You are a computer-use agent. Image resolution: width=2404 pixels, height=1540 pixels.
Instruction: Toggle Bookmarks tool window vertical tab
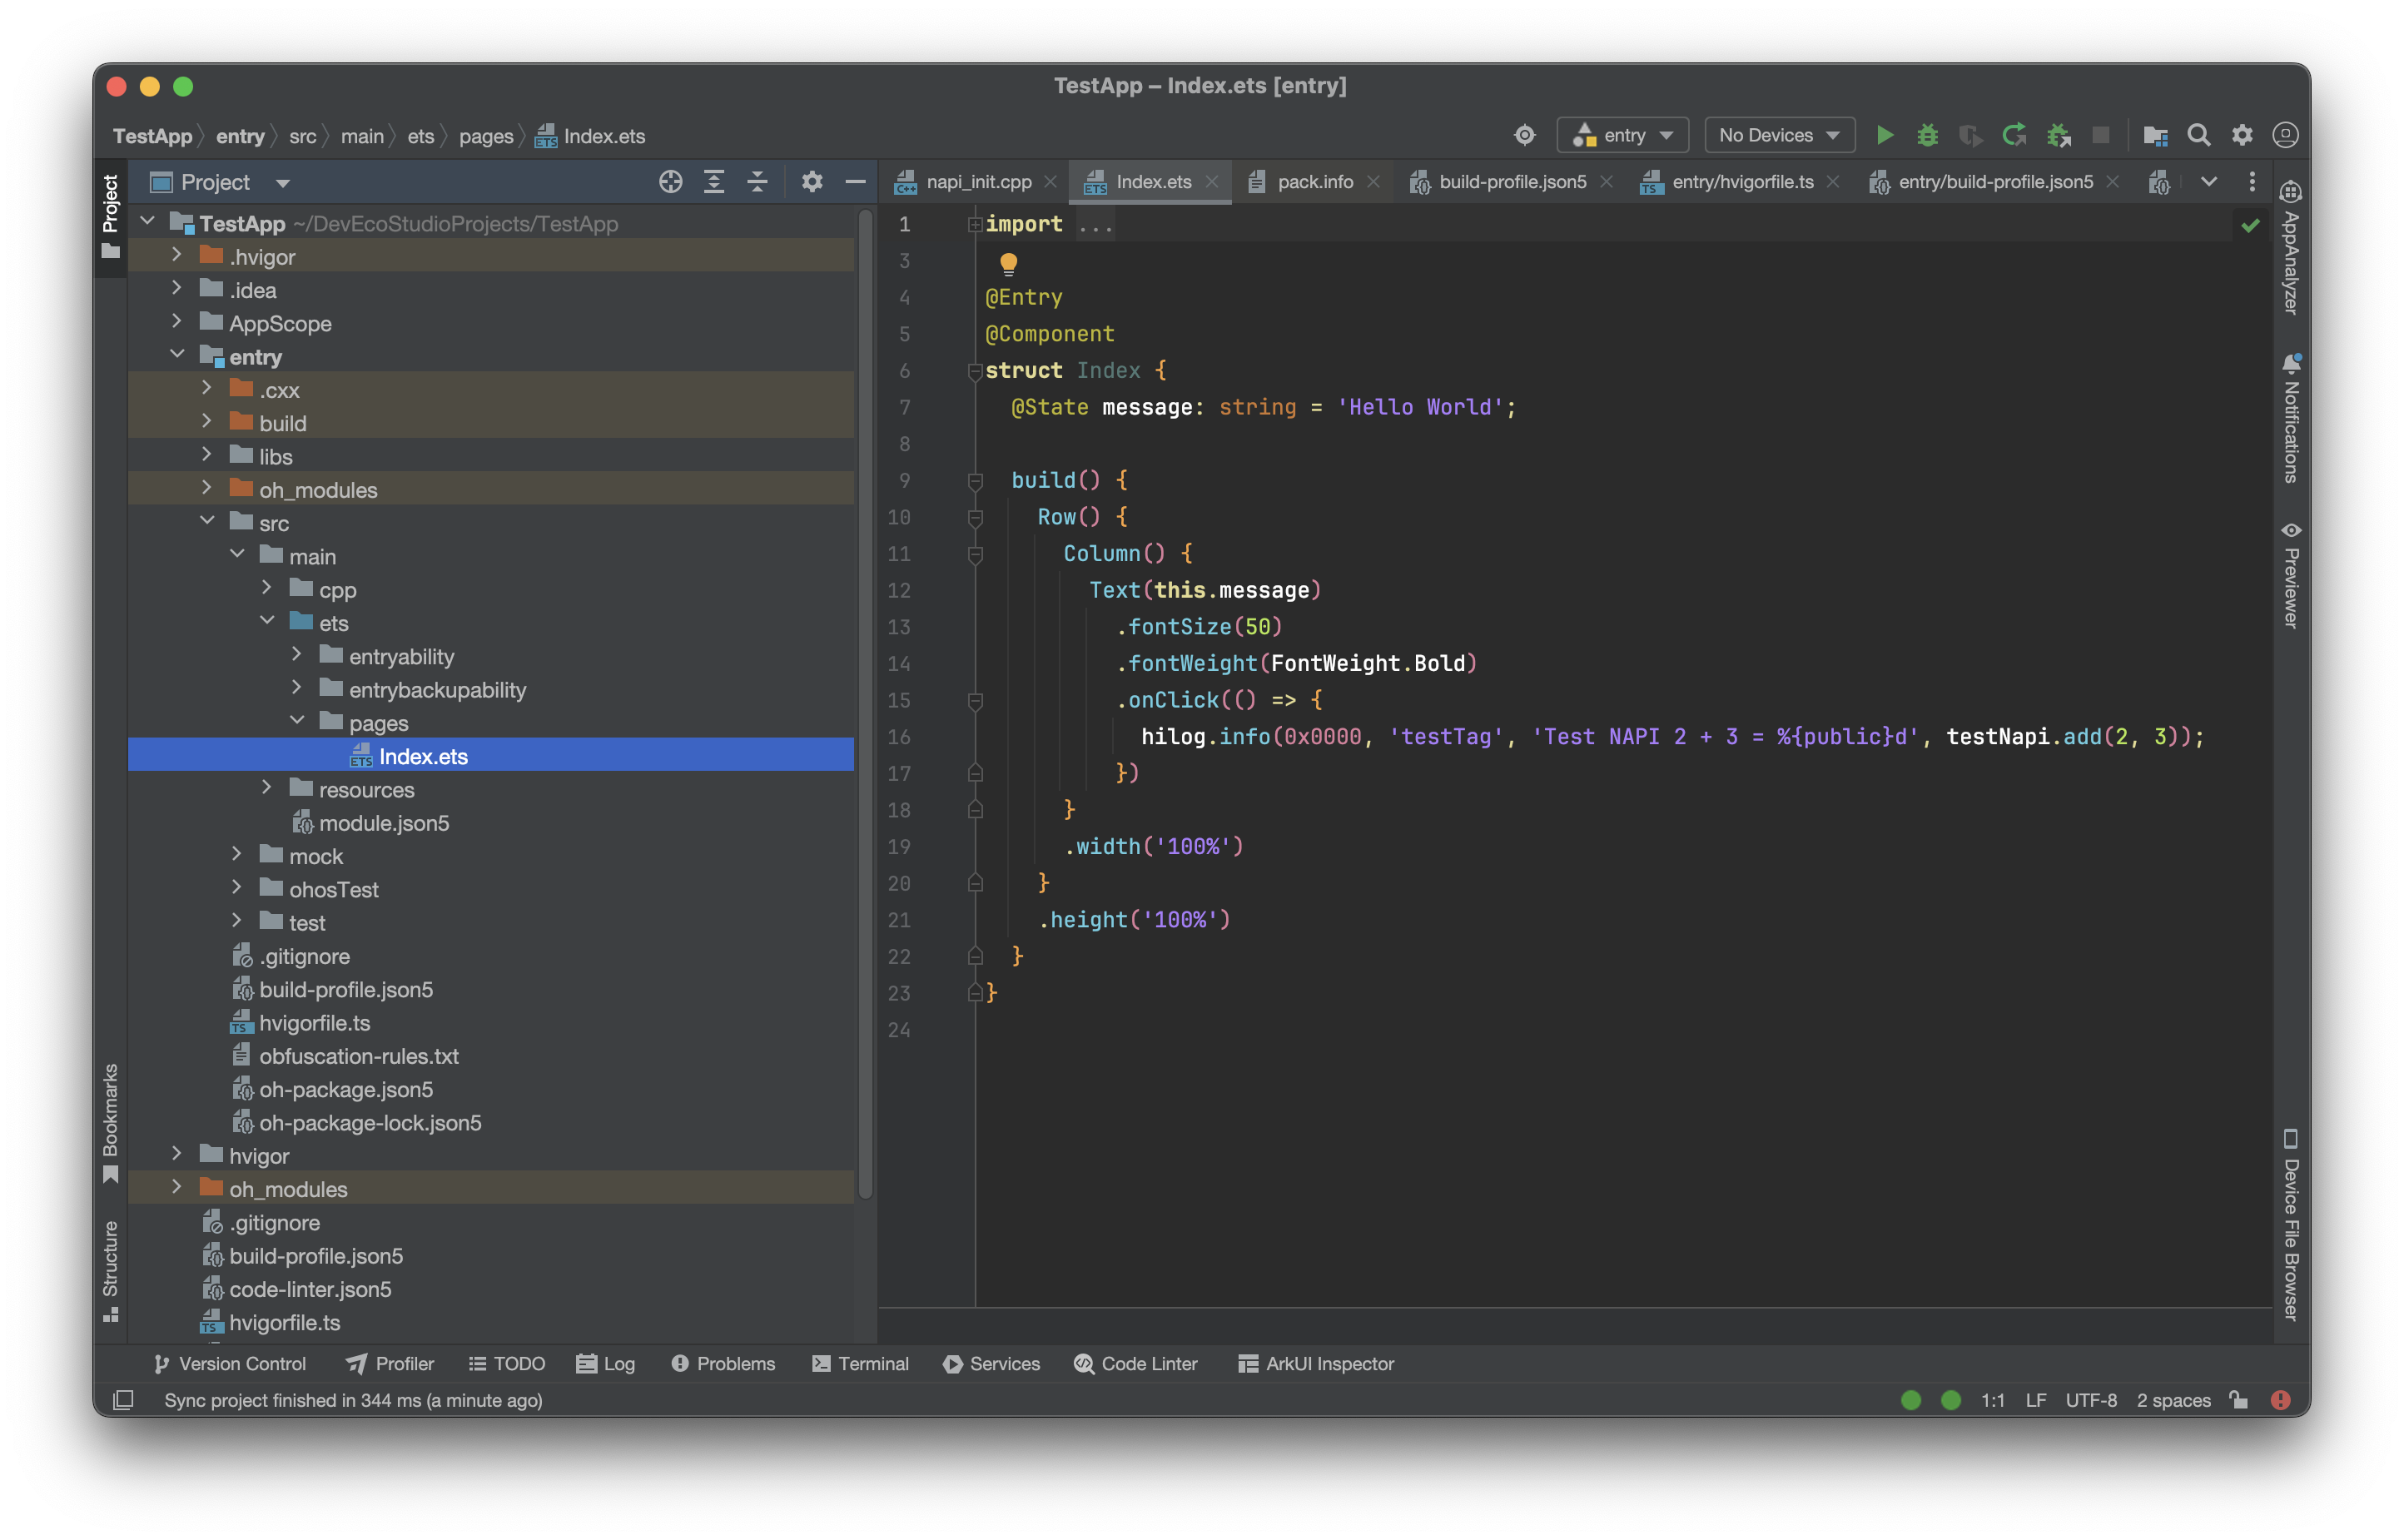tap(110, 1124)
